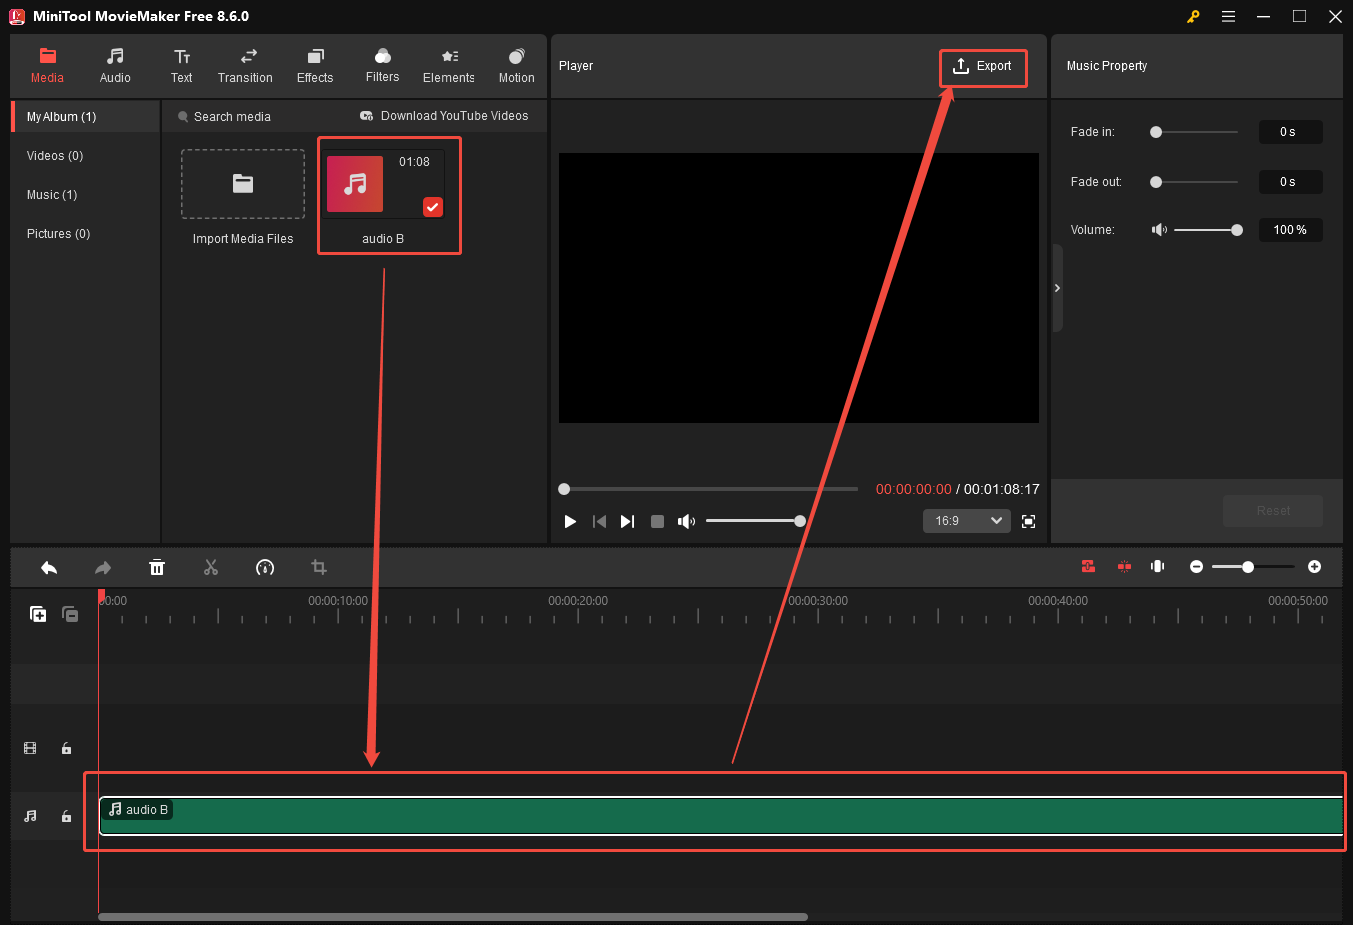Toggle the checkmark on audio B thumbnail
The width and height of the screenshot is (1353, 925).
(432, 207)
